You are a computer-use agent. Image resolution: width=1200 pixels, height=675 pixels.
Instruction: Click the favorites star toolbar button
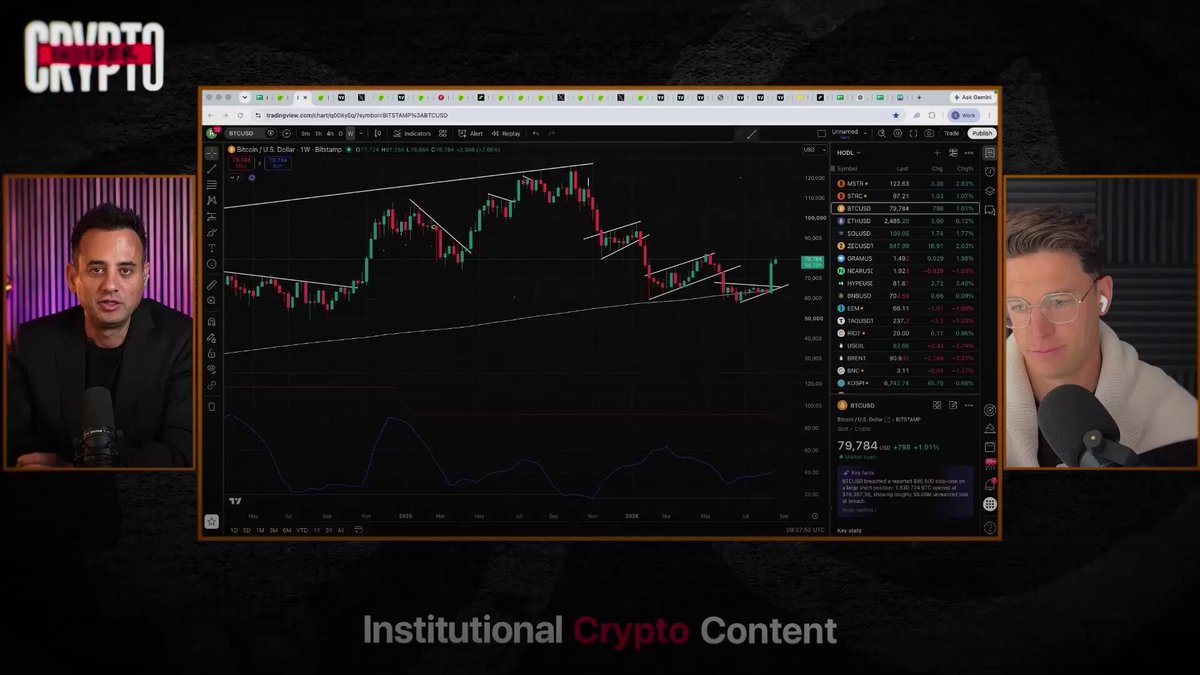click(x=211, y=521)
